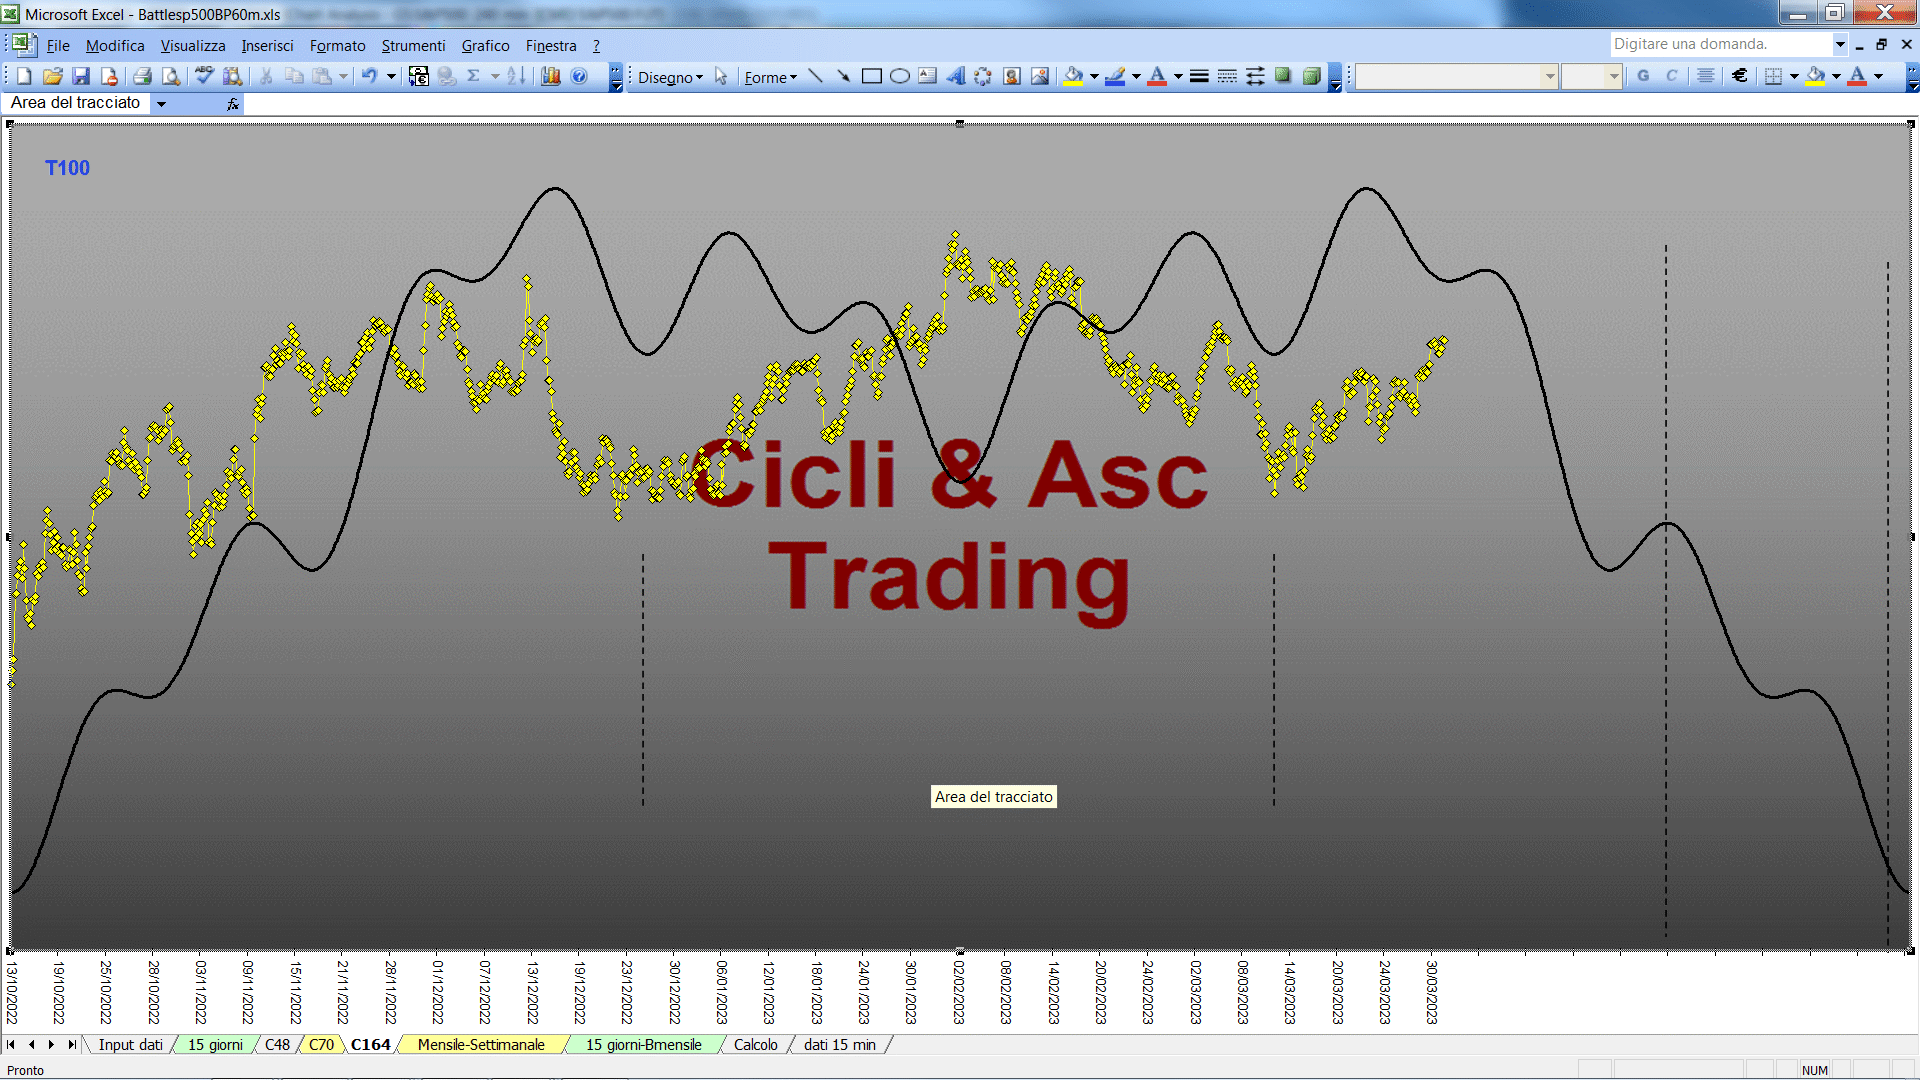Open the Modifica menu
This screenshot has height=1080, width=1920.
(x=115, y=46)
